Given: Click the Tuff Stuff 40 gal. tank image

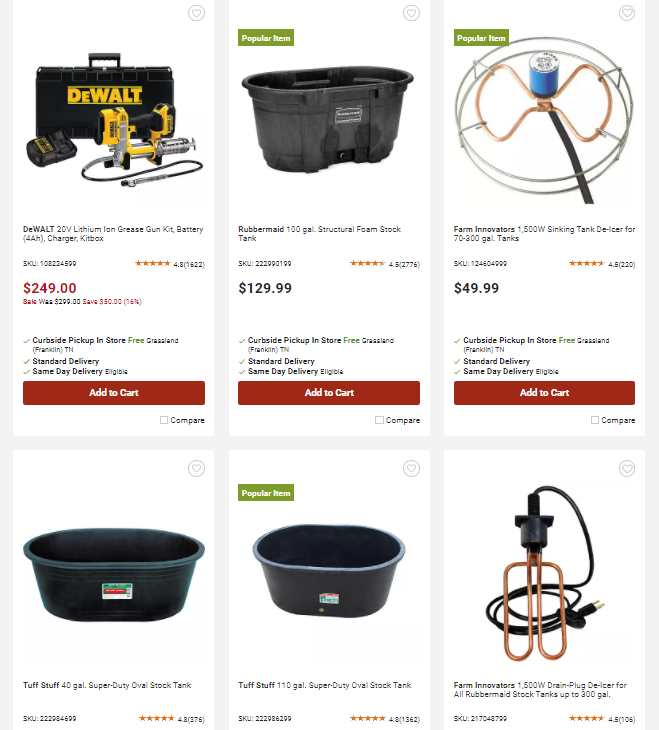Looking at the screenshot, I should pyautogui.click(x=114, y=575).
